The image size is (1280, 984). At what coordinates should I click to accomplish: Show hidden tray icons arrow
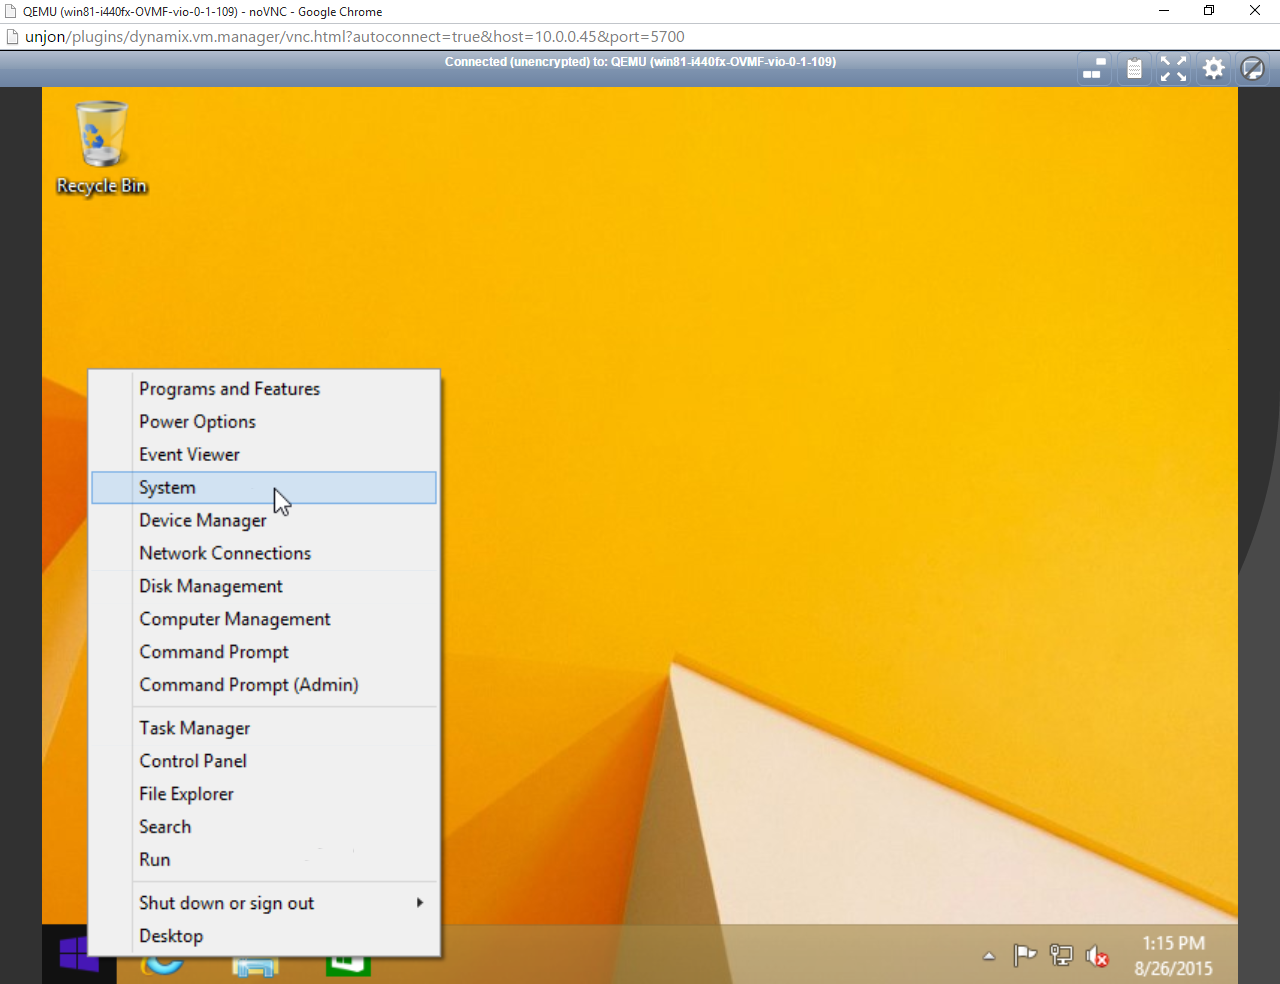click(x=989, y=956)
